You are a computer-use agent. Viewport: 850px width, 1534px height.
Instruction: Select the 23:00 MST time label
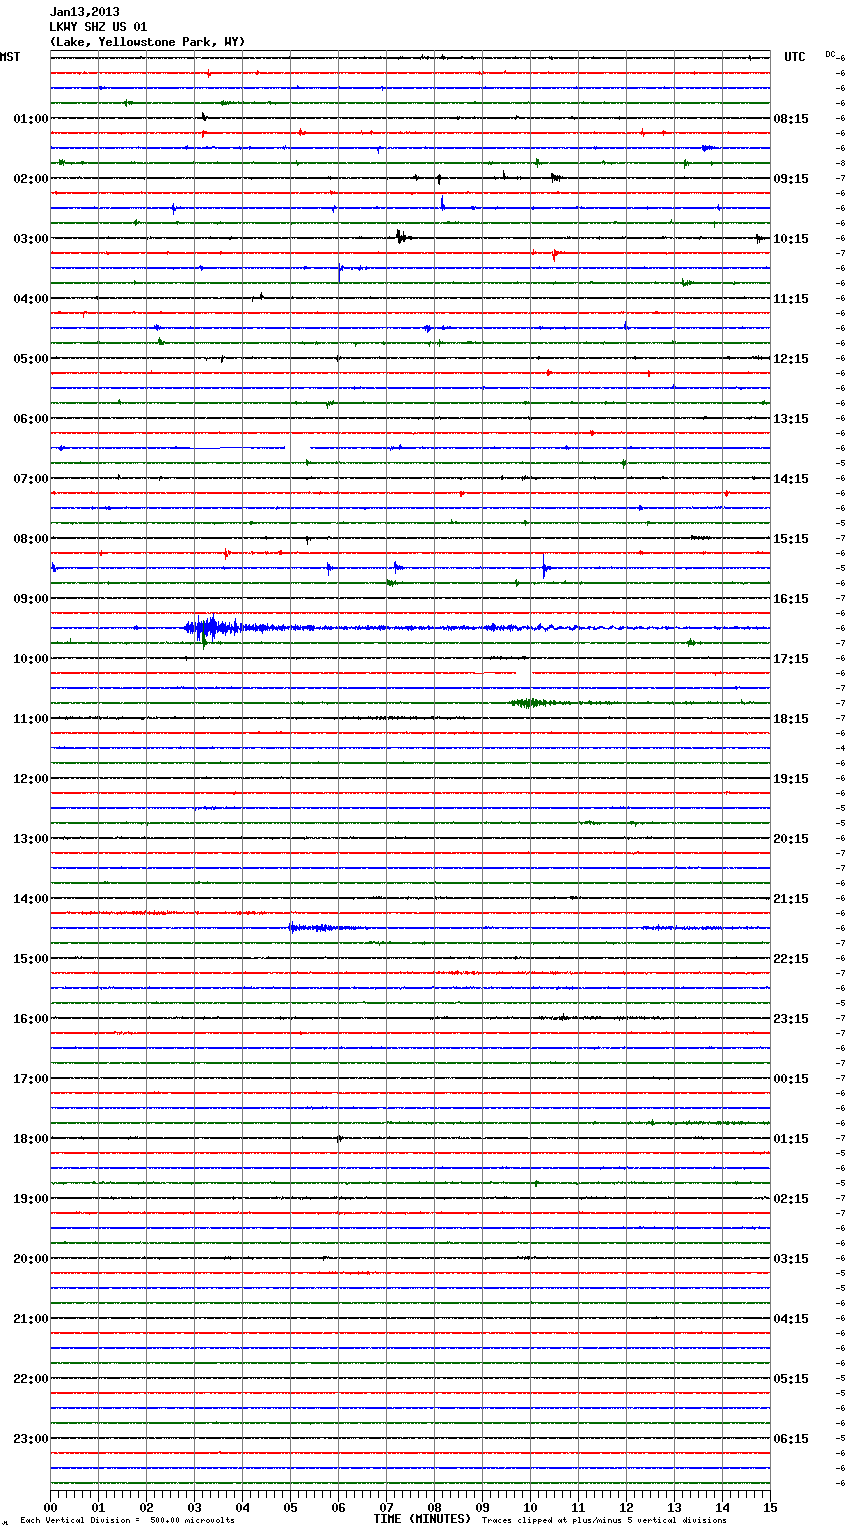pyautogui.click(x=31, y=1439)
